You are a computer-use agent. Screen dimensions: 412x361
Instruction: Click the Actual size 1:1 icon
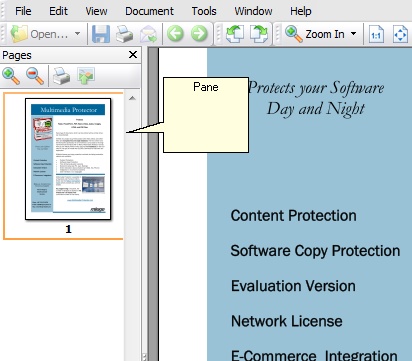pos(376,34)
